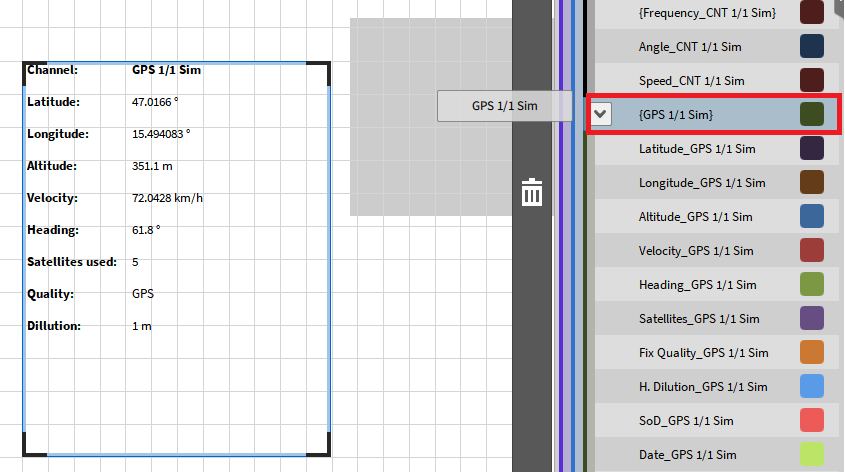This screenshot has height=472, width=845.
Task: Select Speed_CNT 1/1 Sim channel
Action: (x=691, y=81)
